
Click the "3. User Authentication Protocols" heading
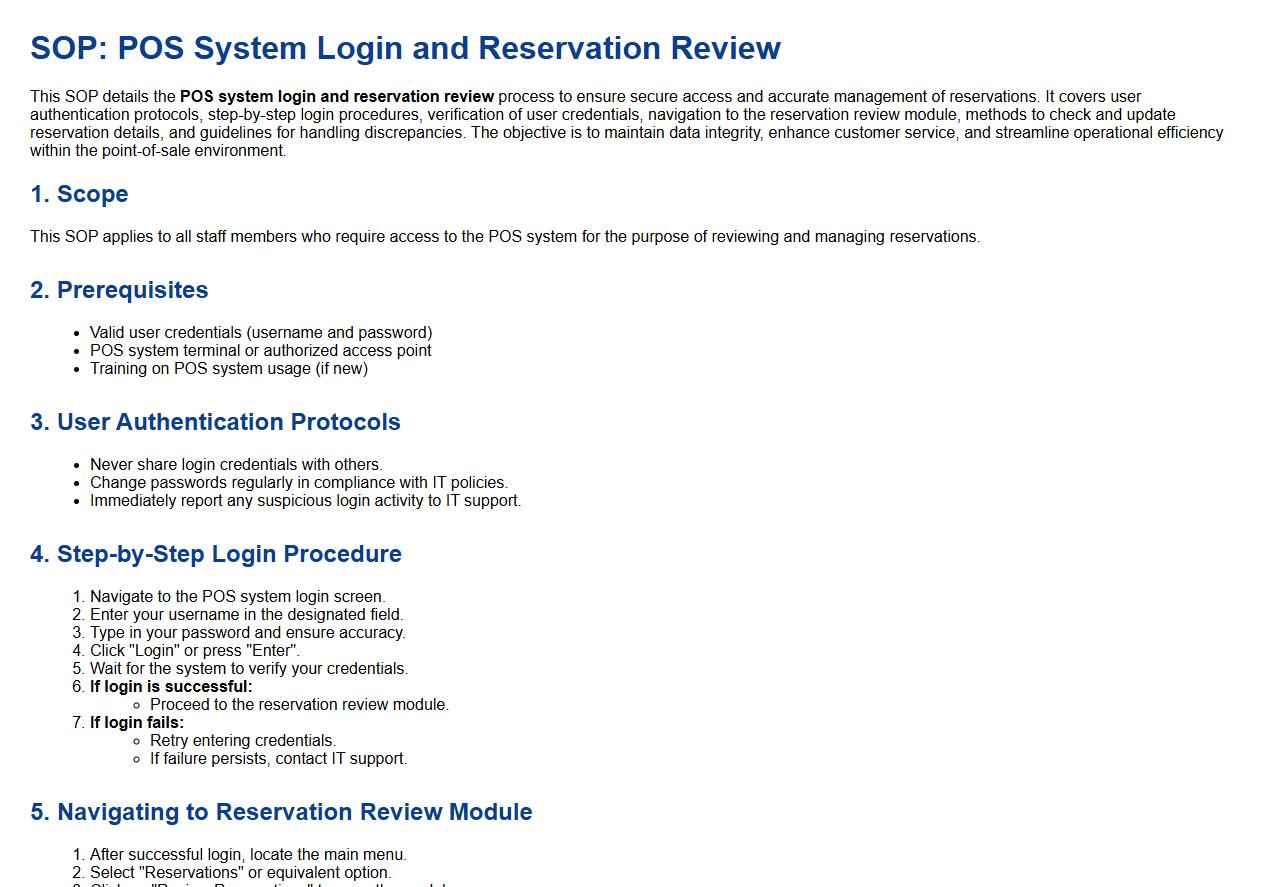pyautogui.click(x=215, y=422)
